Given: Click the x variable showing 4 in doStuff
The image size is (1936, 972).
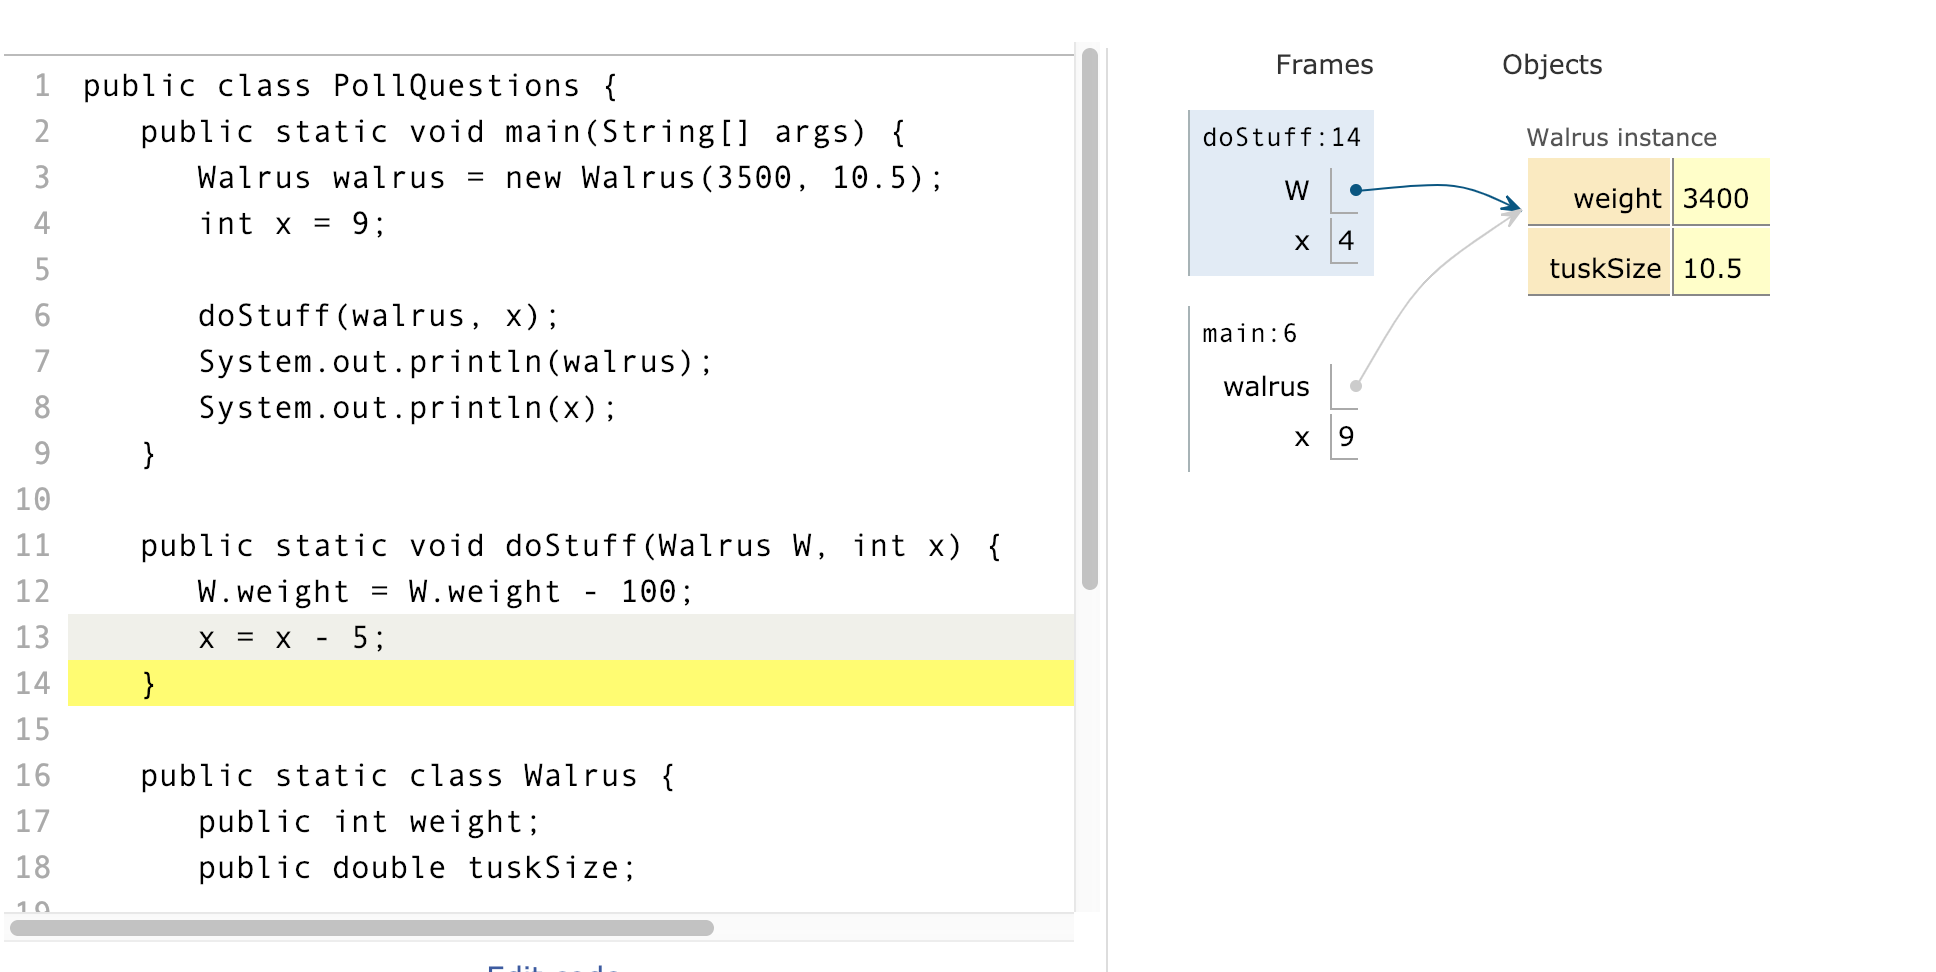Looking at the screenshot, I should click(1347, 240).
